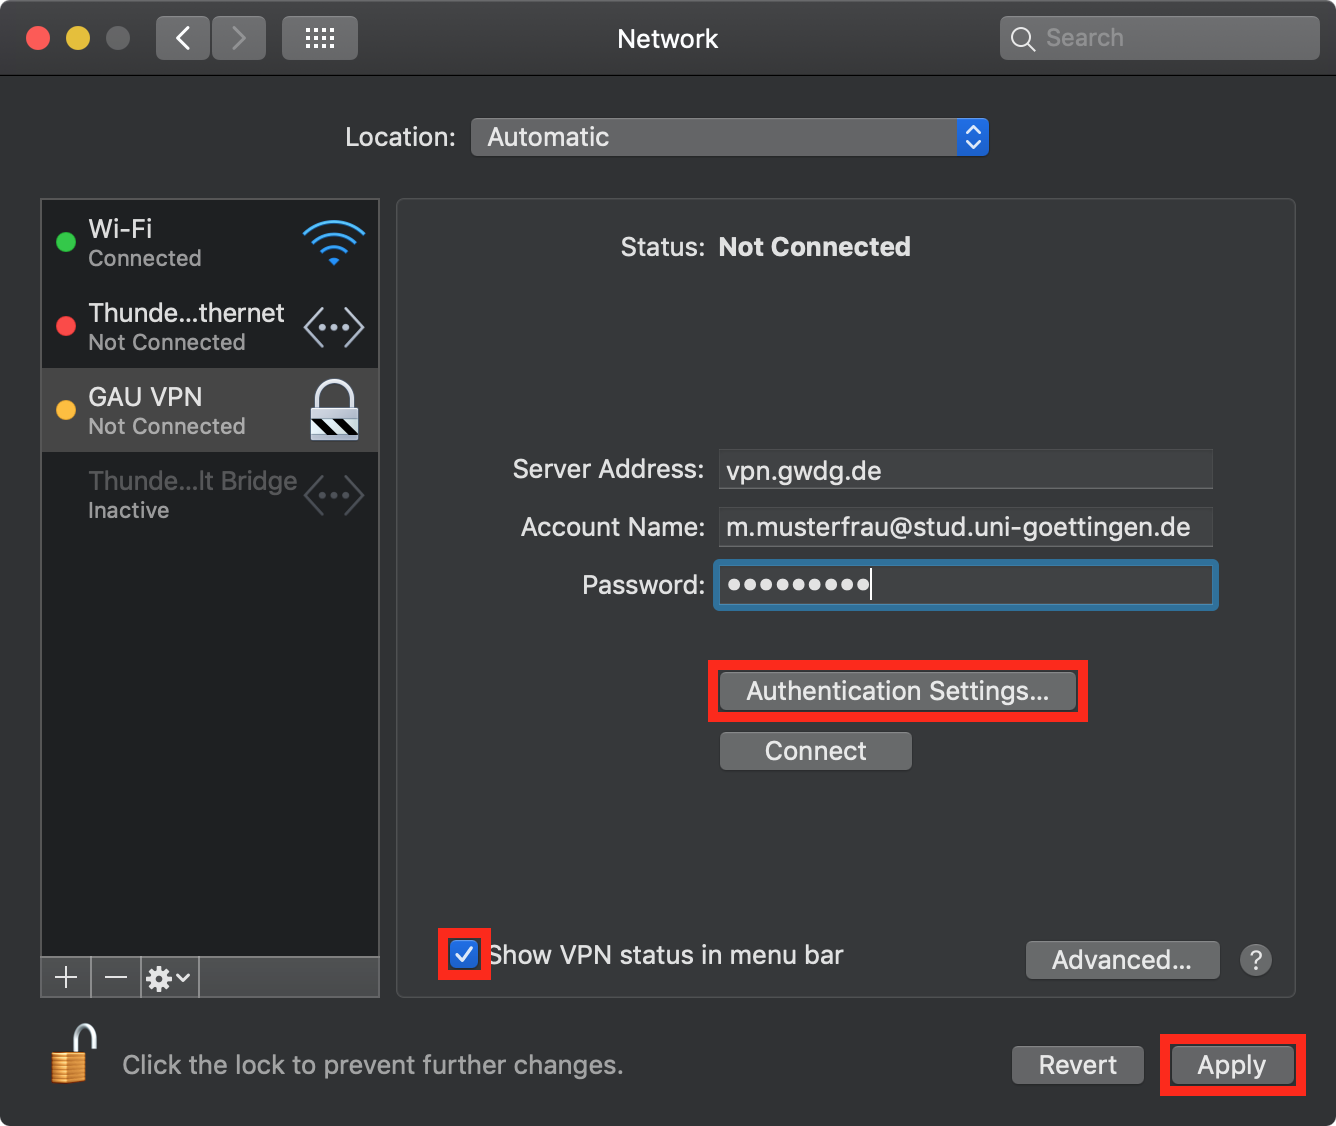Screen dimensions: 1336x1126
Task: Click the Revert button
Action: (1078, 1065)
